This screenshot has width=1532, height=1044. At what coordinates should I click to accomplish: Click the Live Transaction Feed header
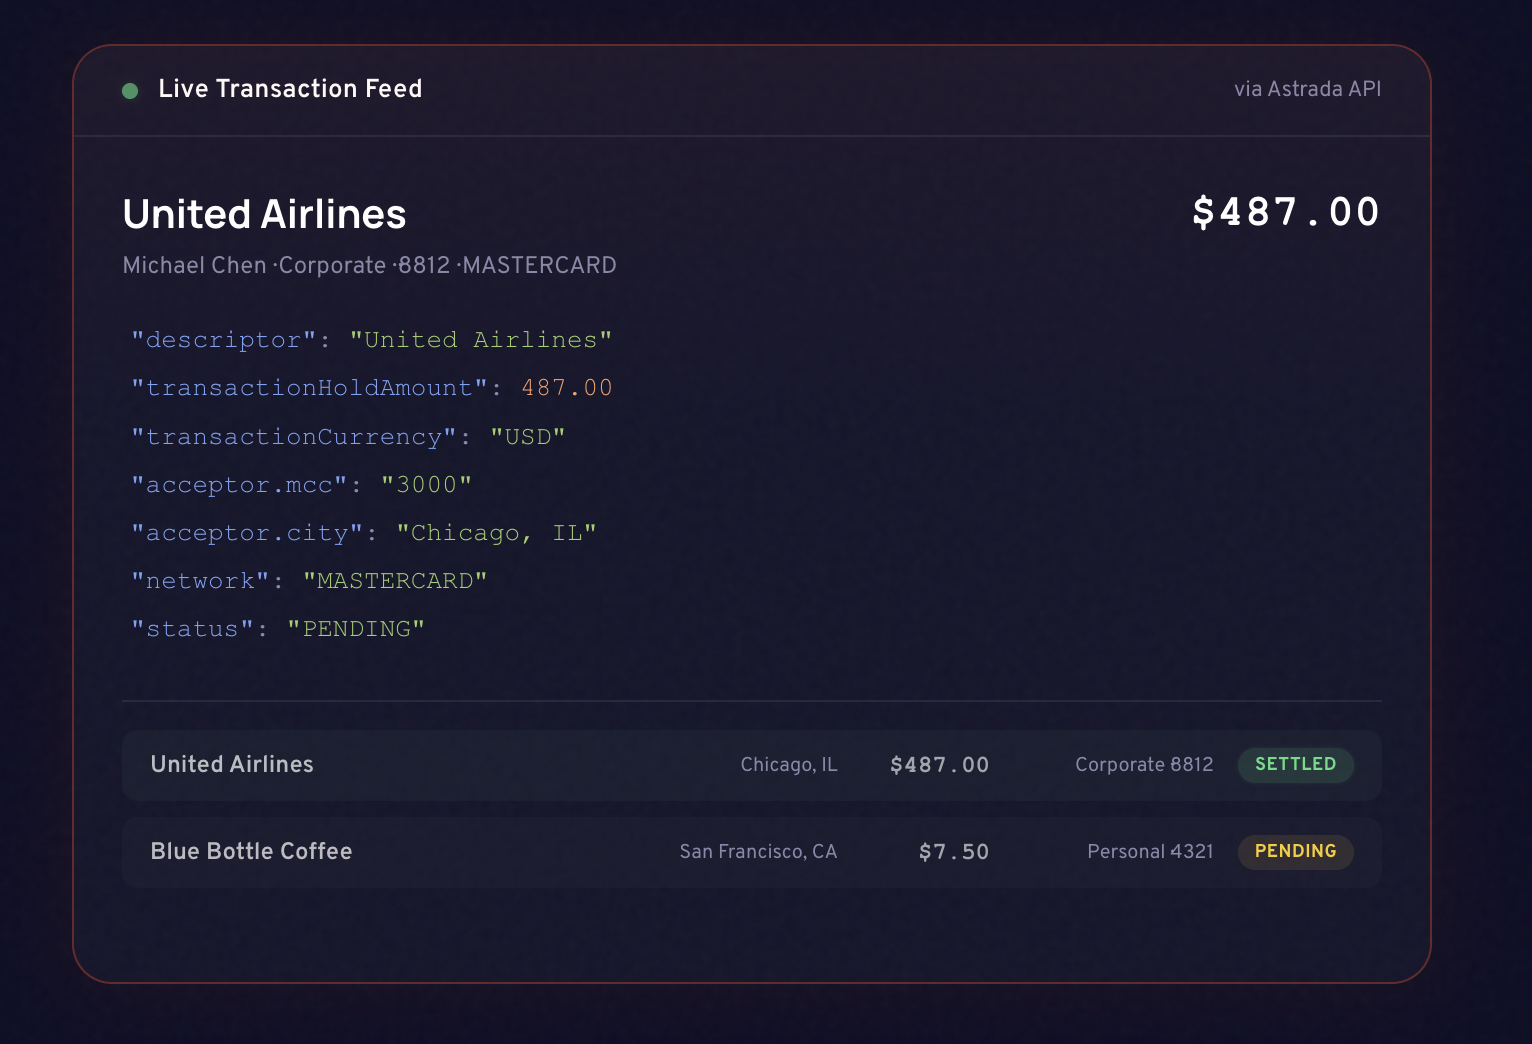290,89
